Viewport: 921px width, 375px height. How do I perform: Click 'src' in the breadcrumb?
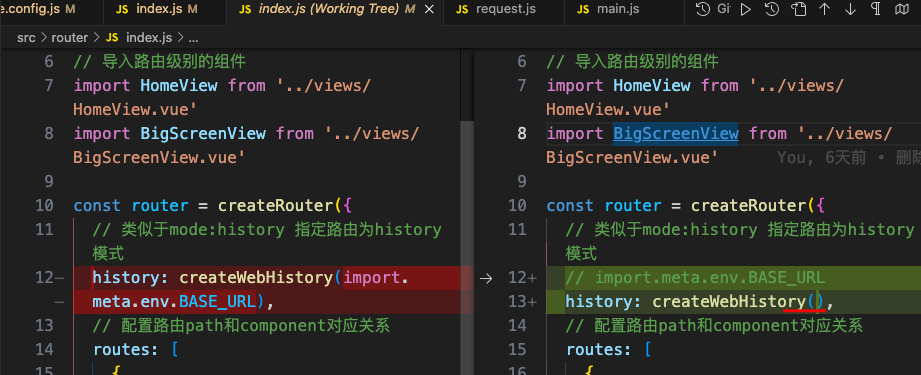pos(26,38)
